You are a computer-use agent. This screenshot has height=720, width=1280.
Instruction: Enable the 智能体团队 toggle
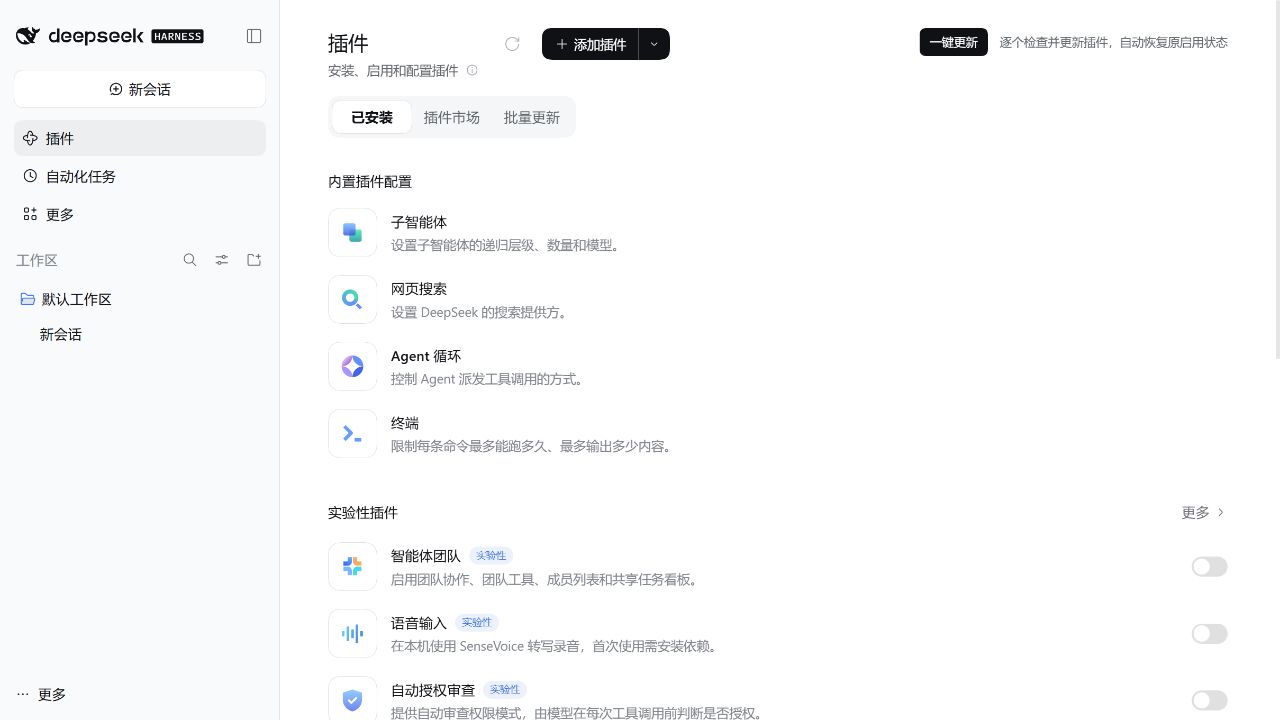tap(1209, 567)
